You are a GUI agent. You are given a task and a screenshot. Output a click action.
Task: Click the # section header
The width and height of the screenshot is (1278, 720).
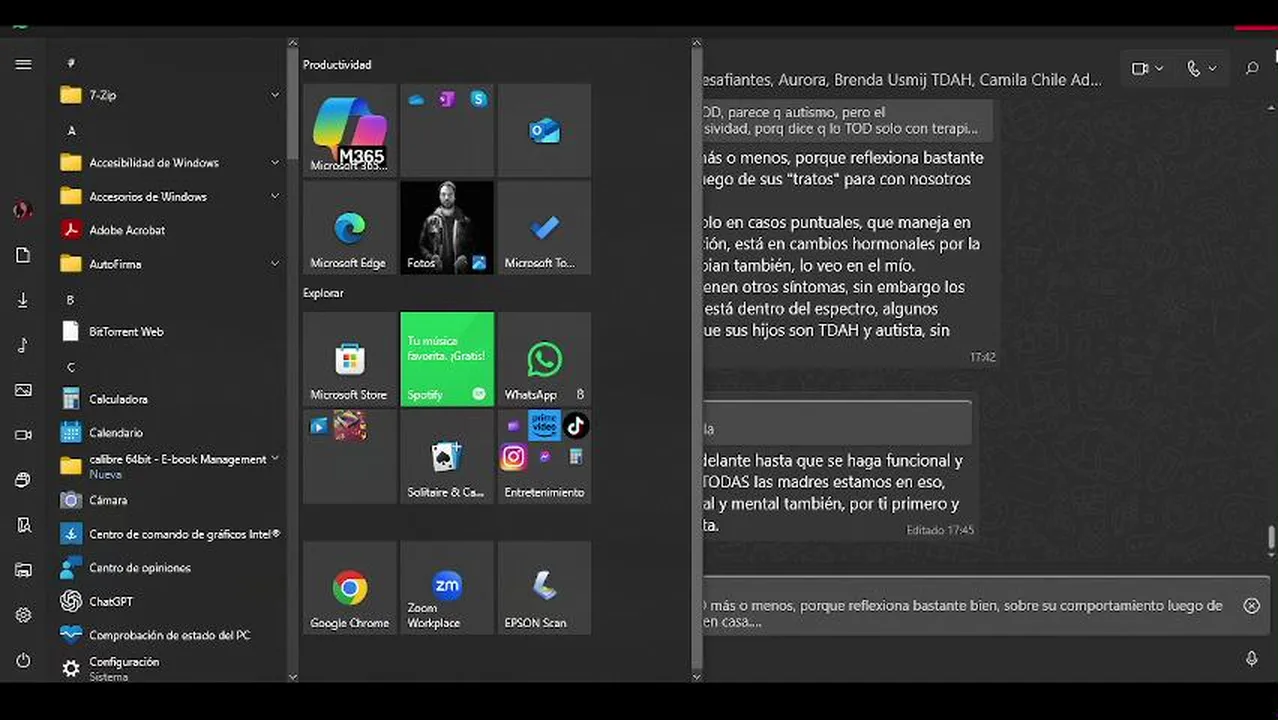click(71, 63)
